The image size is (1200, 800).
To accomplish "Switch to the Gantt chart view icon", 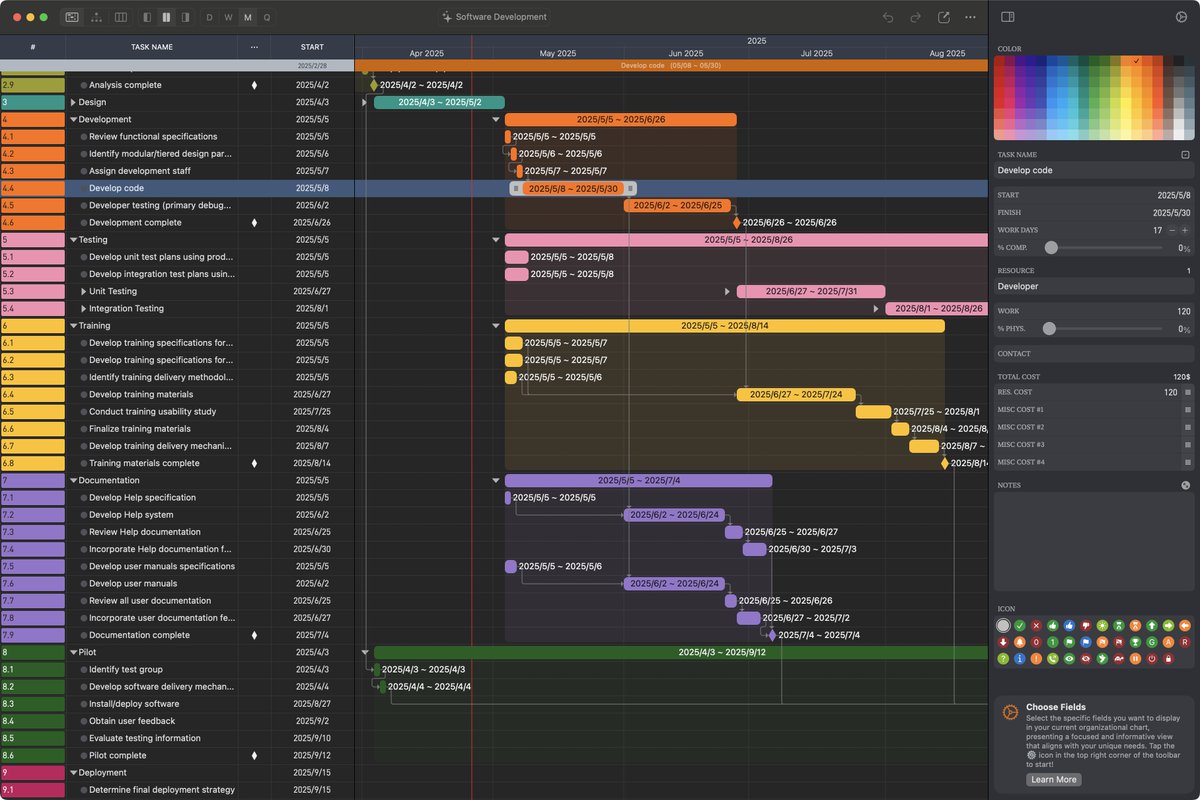I will click(72, 17).
